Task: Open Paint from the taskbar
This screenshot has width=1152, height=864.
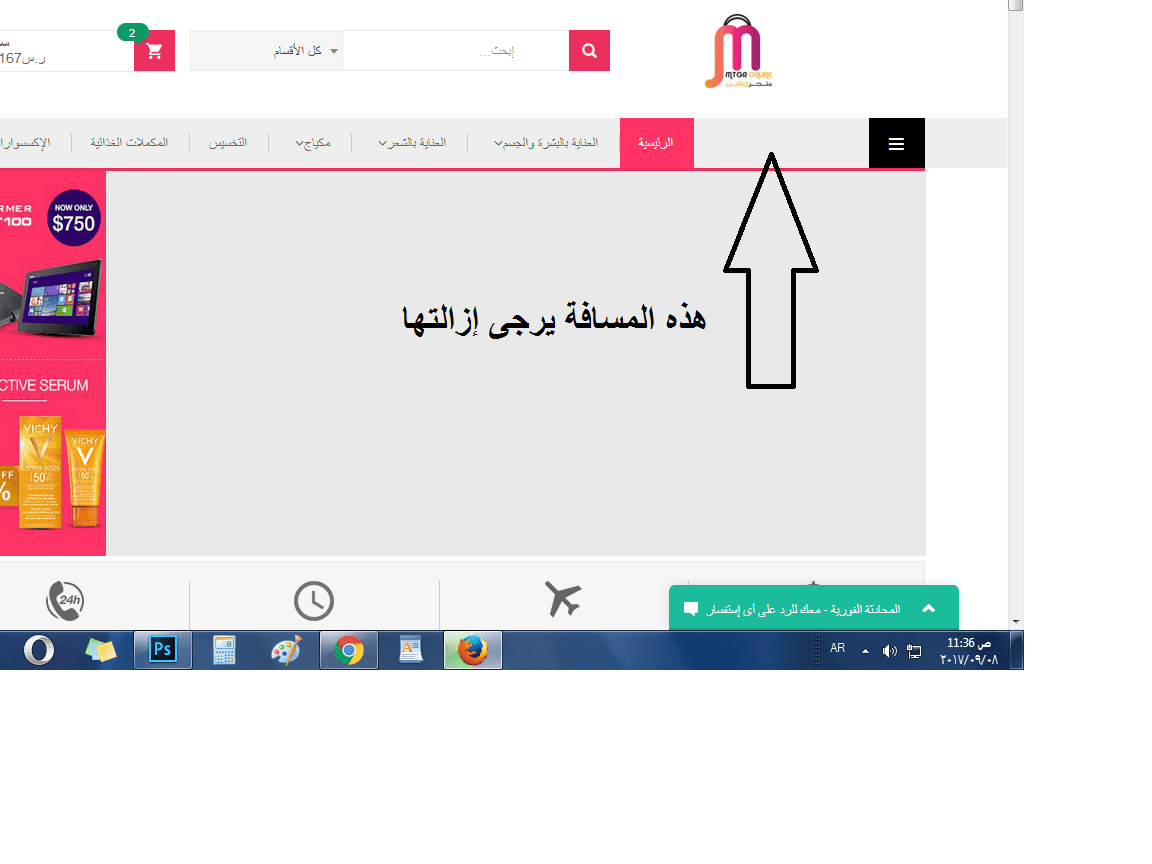Action: pos(287,650)
